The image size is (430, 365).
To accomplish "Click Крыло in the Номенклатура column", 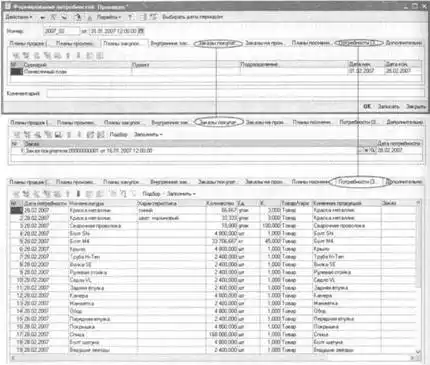I will 77,249.
